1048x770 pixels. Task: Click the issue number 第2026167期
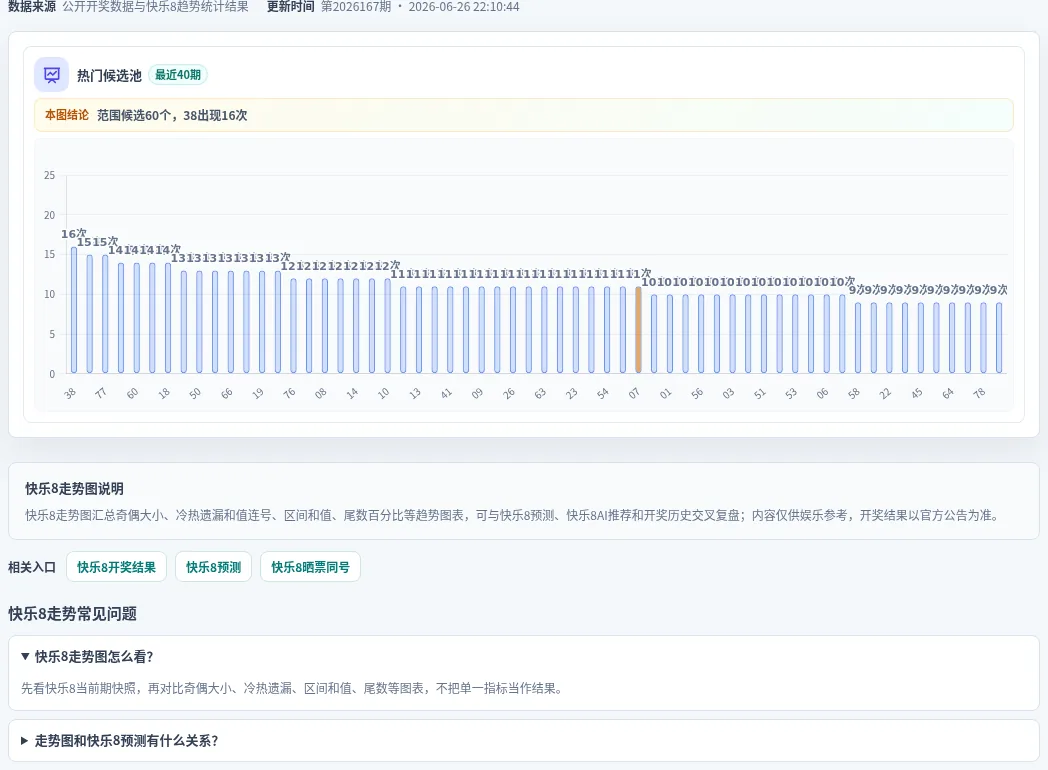(356, 7)
